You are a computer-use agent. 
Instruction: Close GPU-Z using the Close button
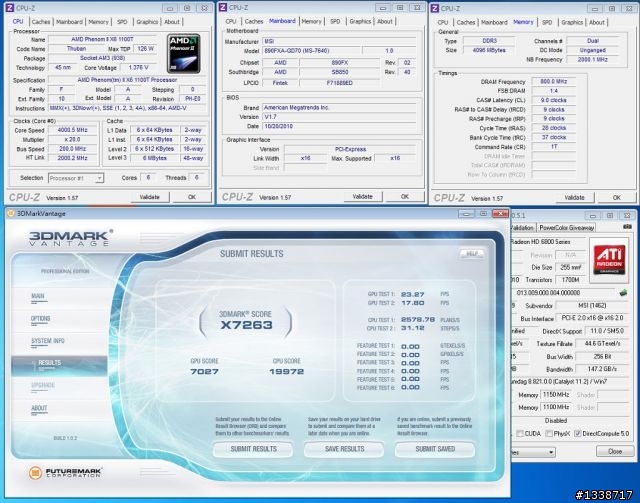(x=615, y=452)
